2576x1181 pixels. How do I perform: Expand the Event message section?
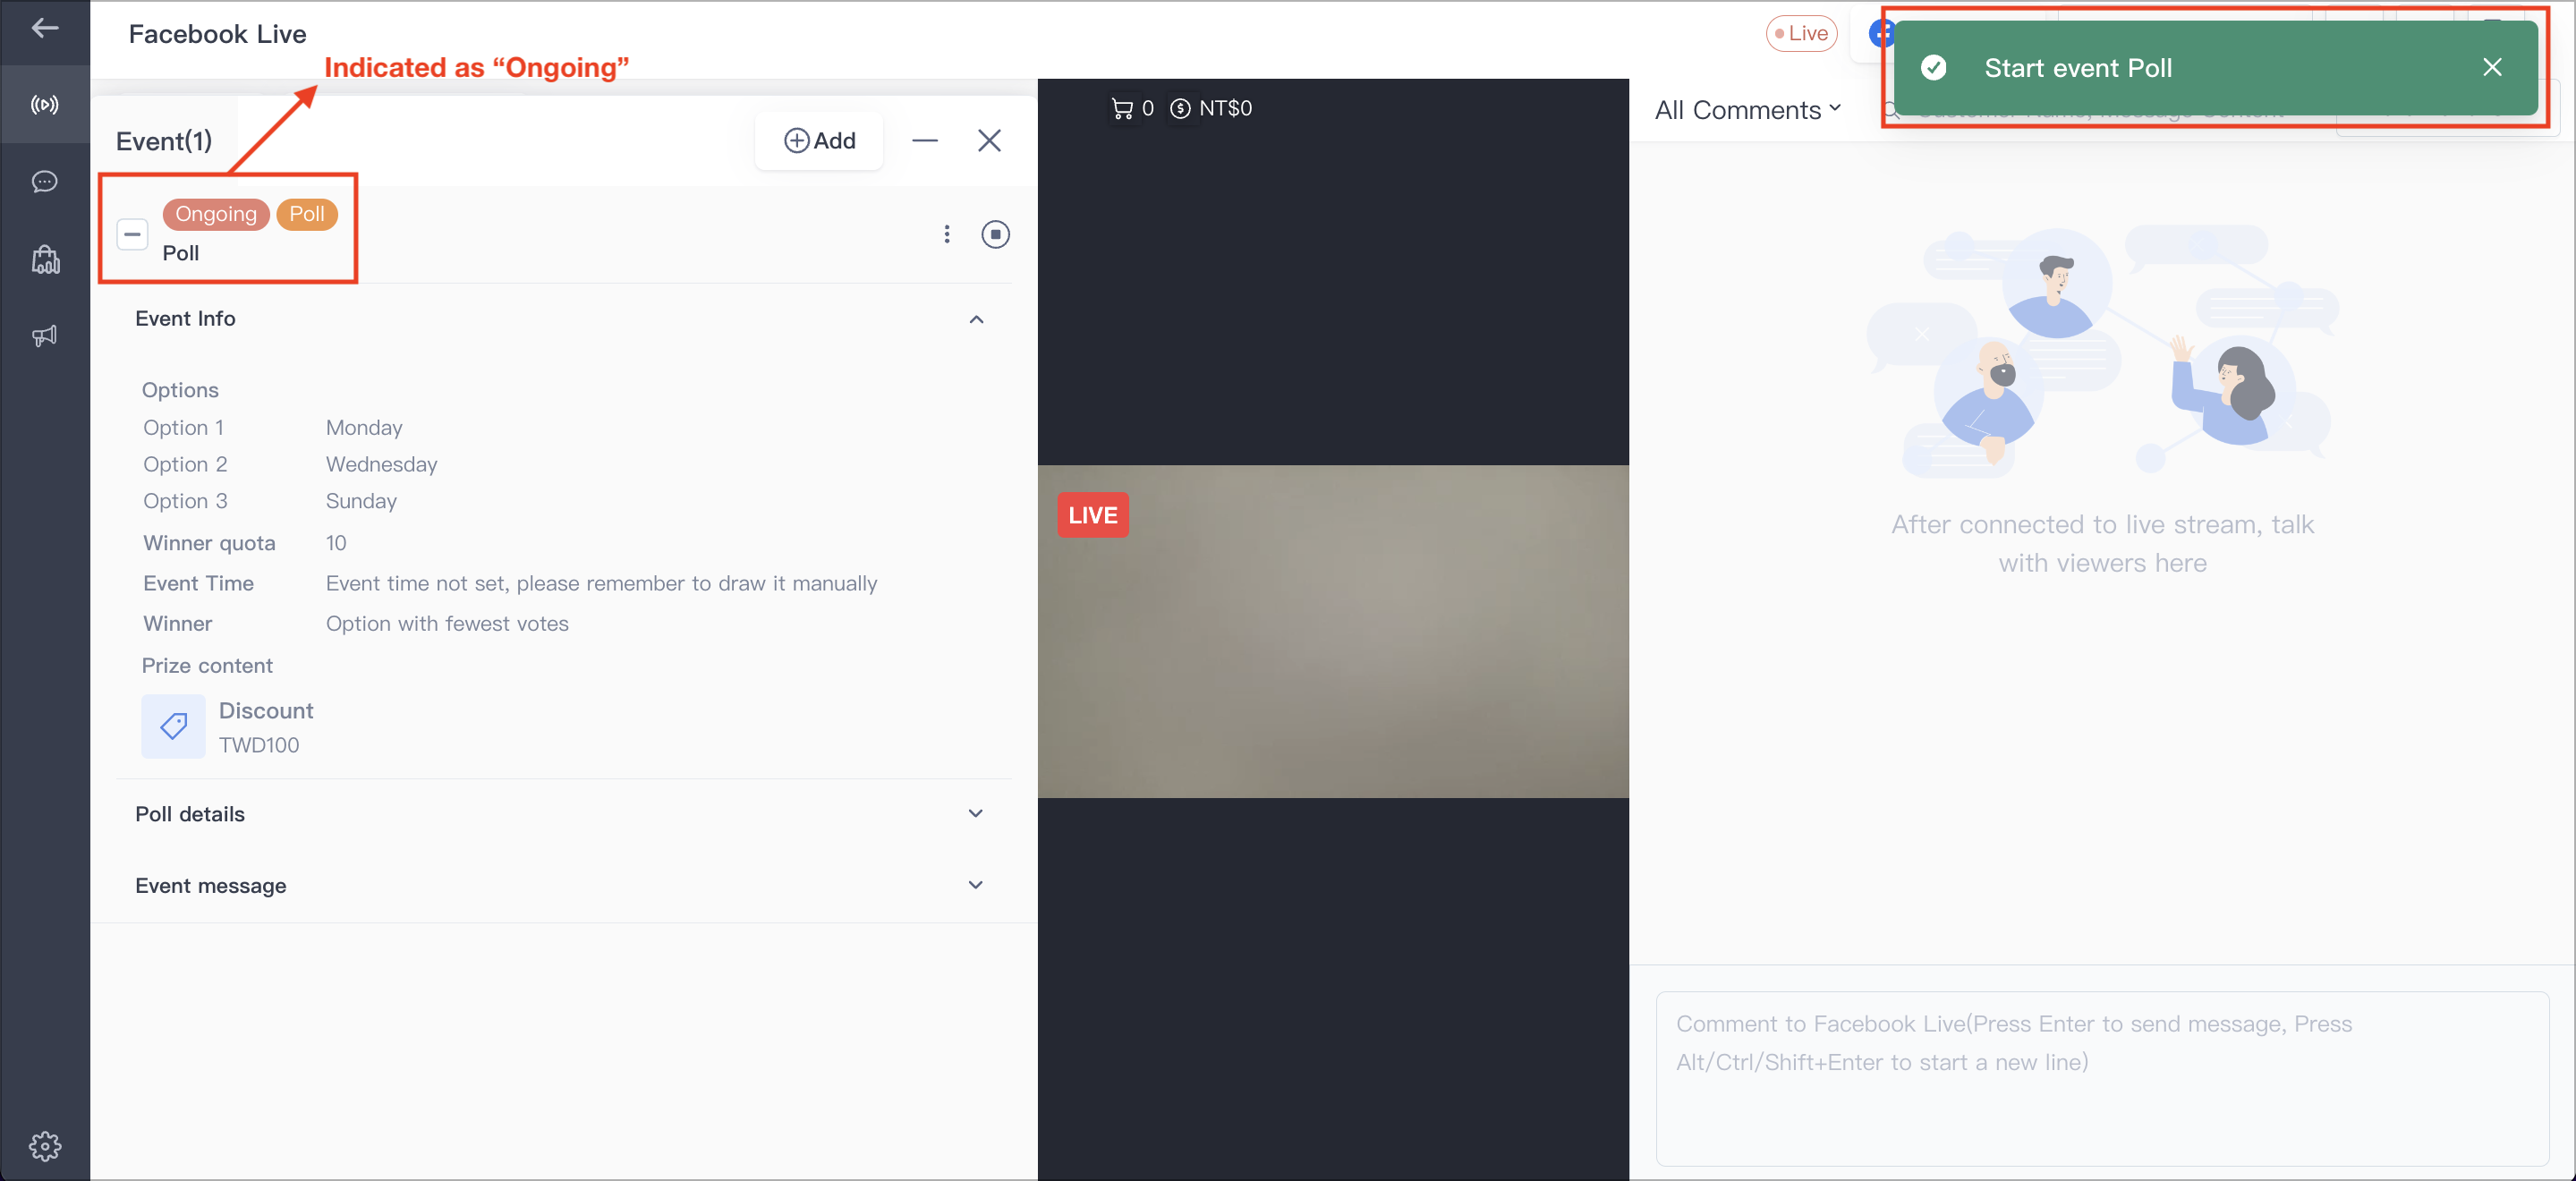[x=976, y=885]
